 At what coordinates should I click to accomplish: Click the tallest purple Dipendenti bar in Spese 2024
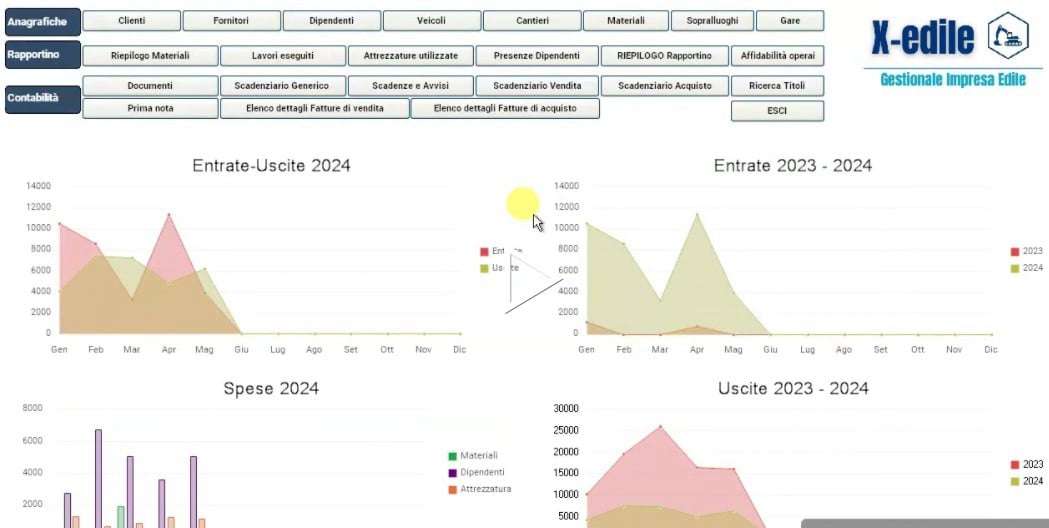[x=98, y=478]
